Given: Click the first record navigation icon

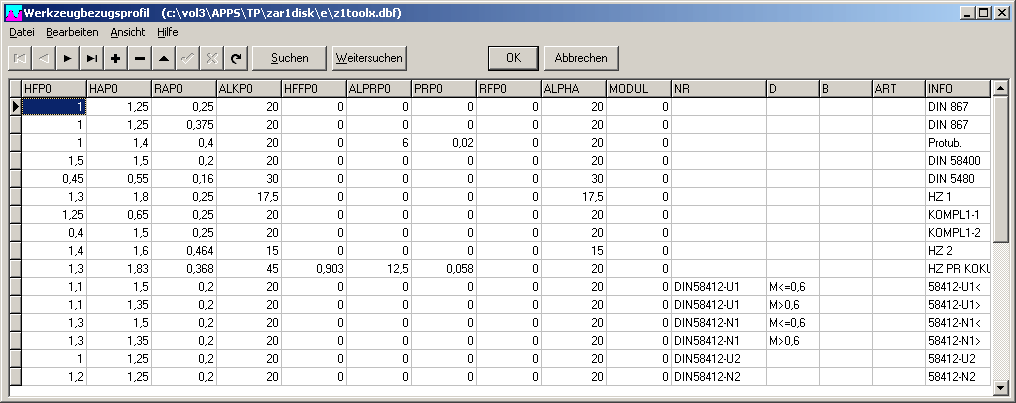Looking at the screenshot, I should pos(20,58).
